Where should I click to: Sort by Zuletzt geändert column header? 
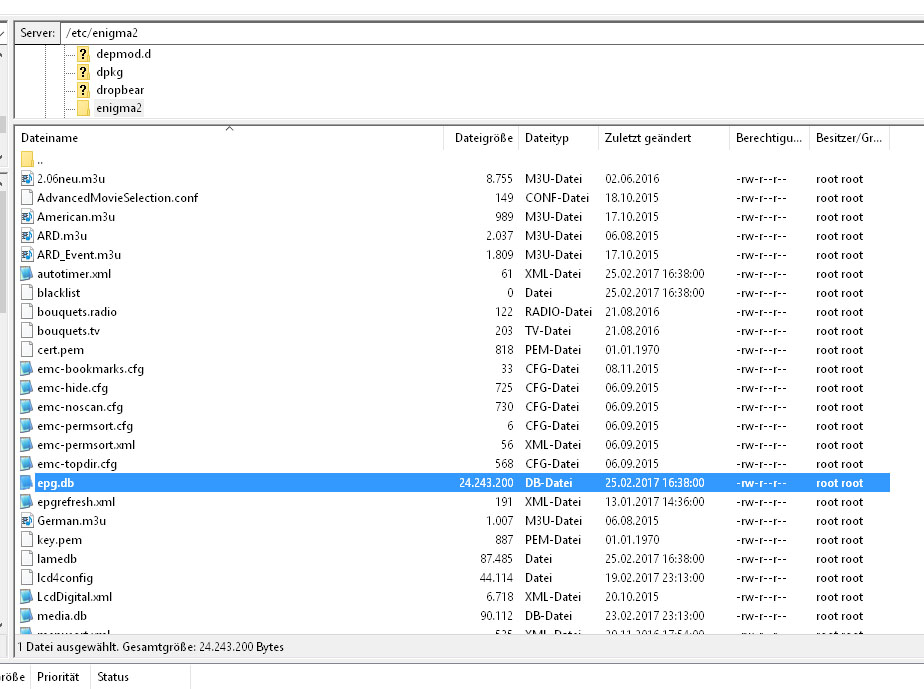647,138
